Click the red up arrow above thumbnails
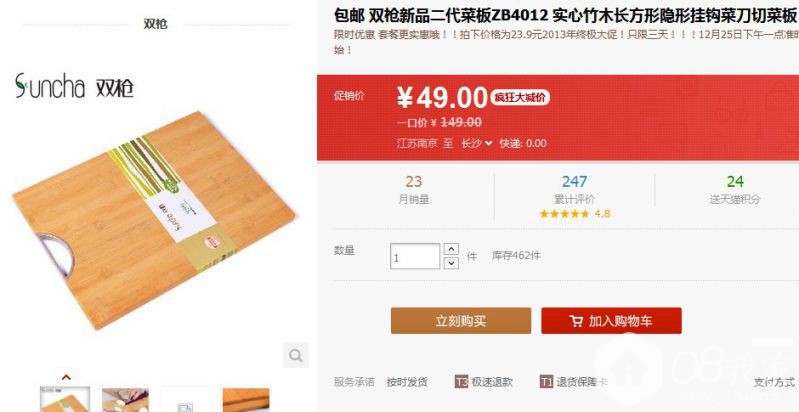Viewport: 799px width, 412px height. click(66, 378)
